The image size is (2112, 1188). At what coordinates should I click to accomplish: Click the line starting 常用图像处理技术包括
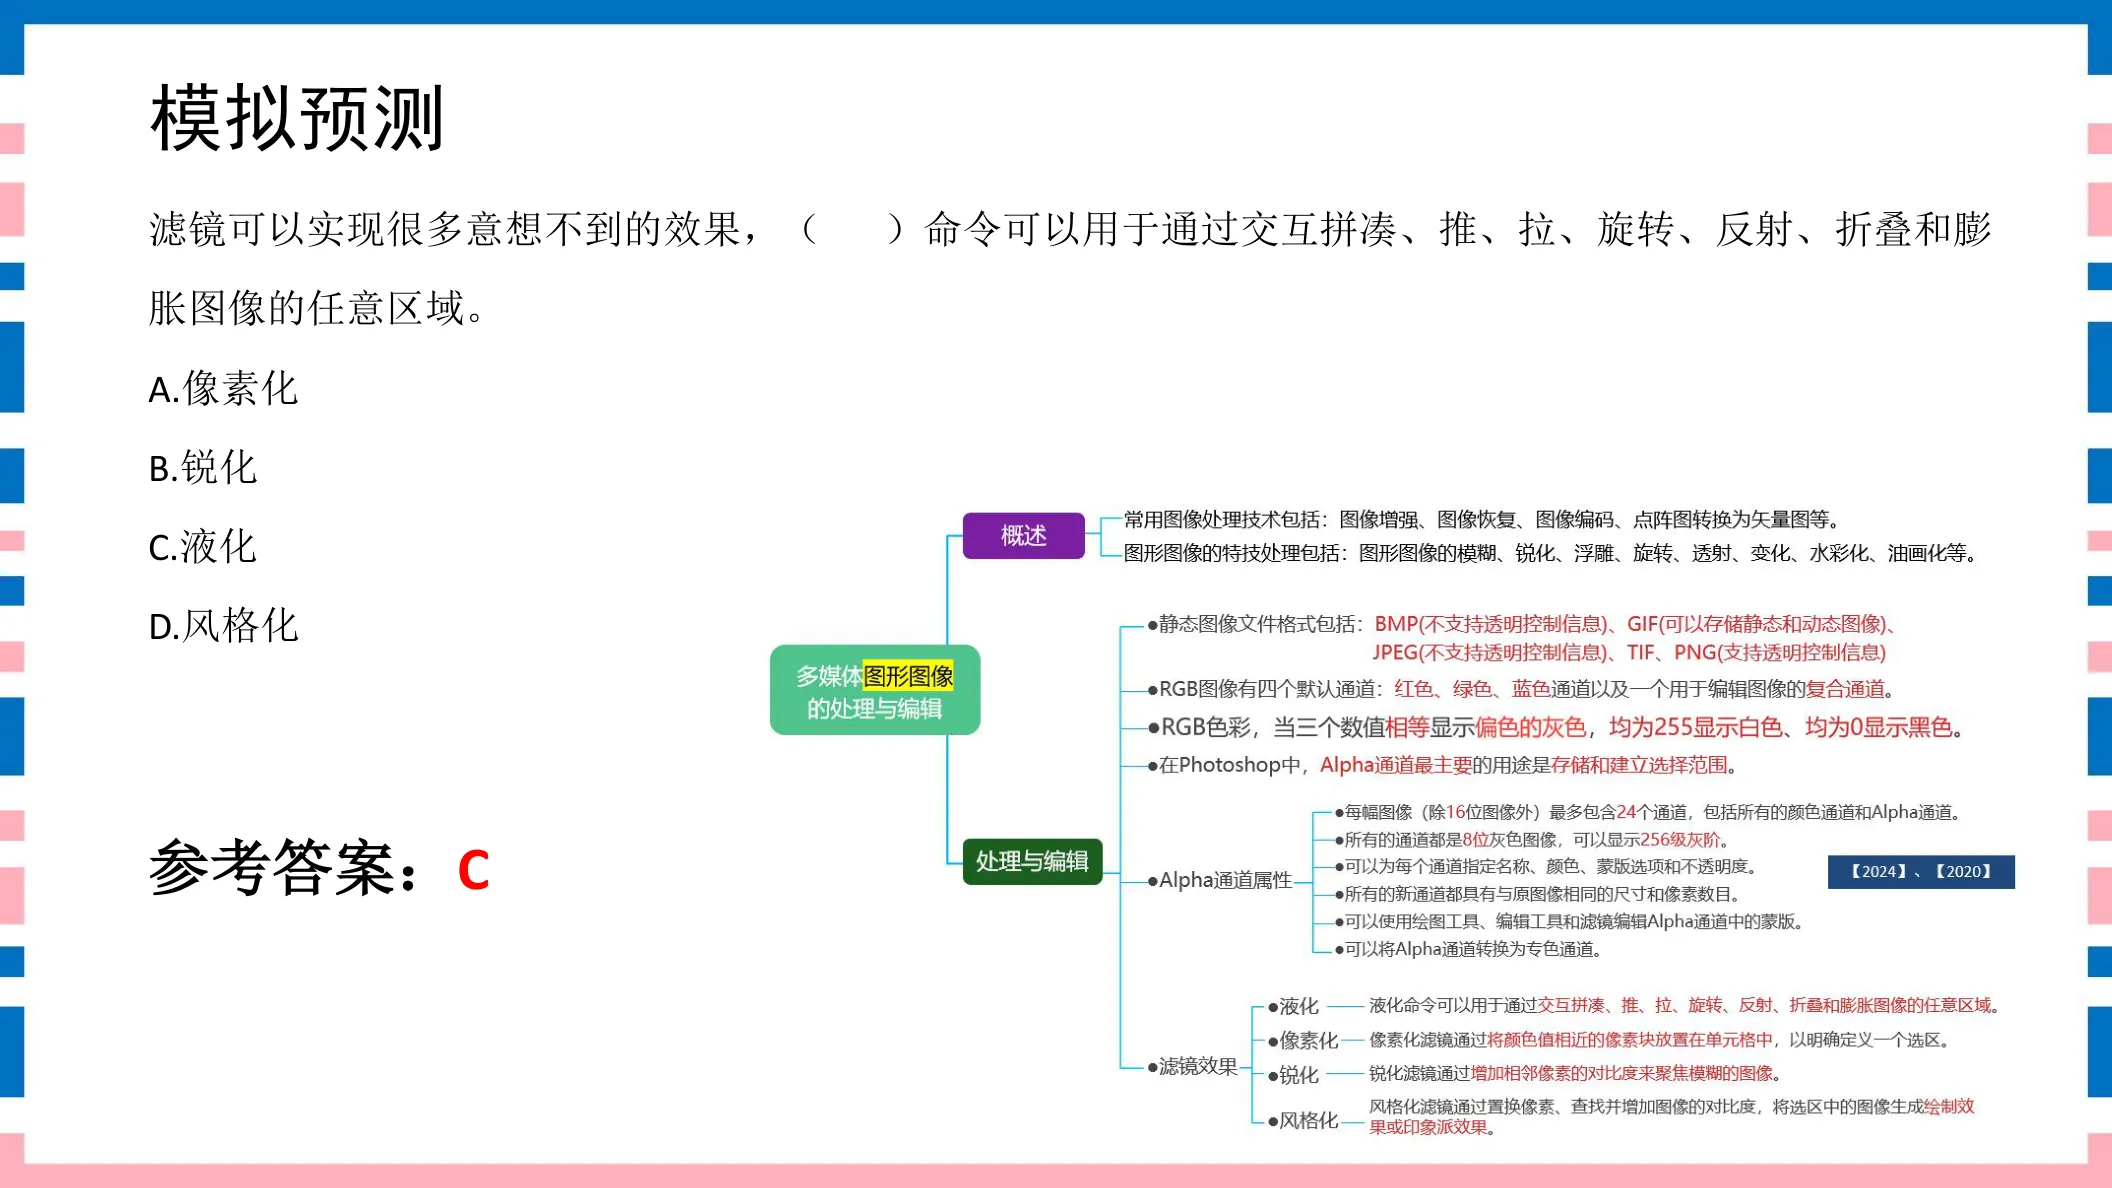coord(1482,519)
